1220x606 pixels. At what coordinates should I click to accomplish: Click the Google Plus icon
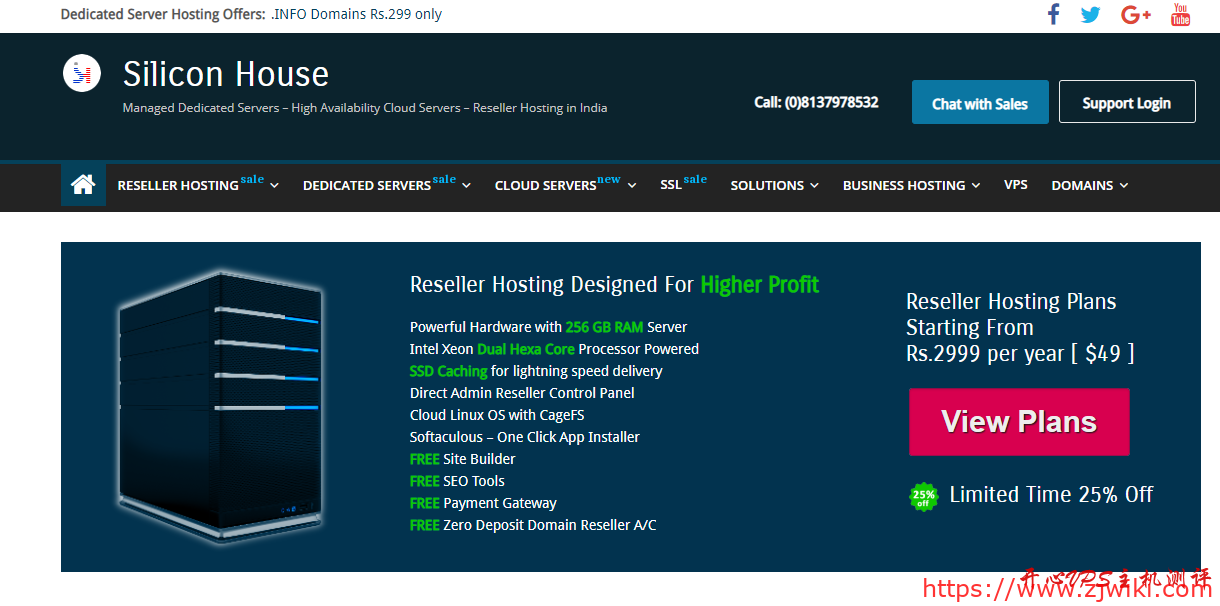click(x=1136, y=14)
